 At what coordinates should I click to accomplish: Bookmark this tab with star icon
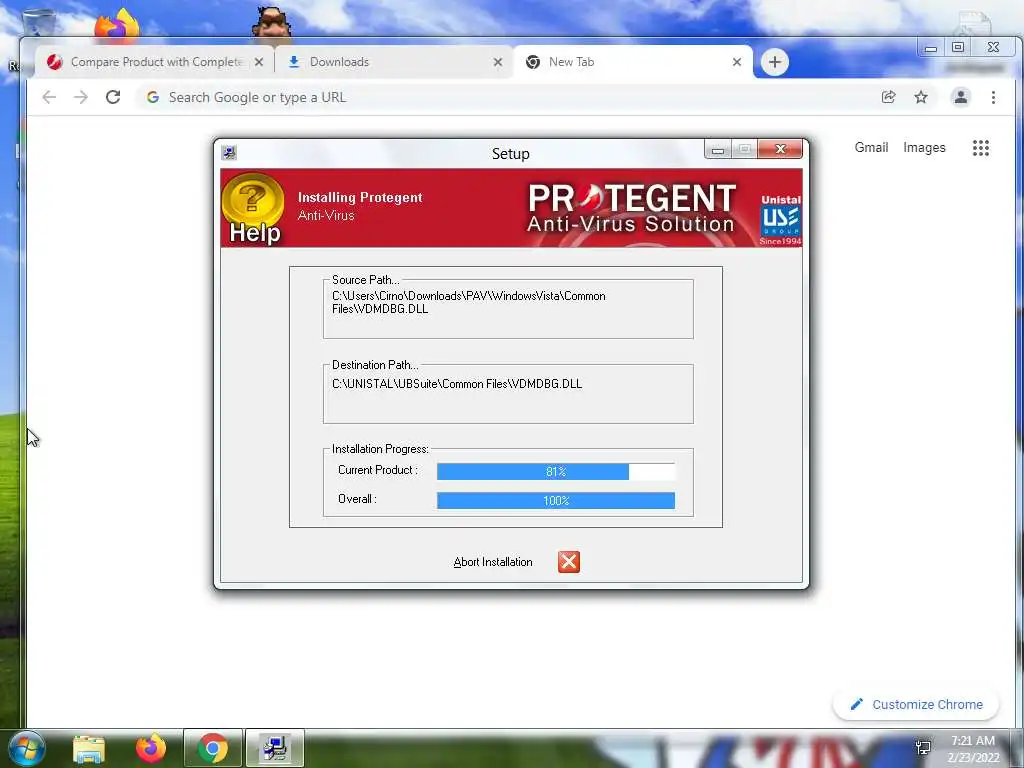921,97
